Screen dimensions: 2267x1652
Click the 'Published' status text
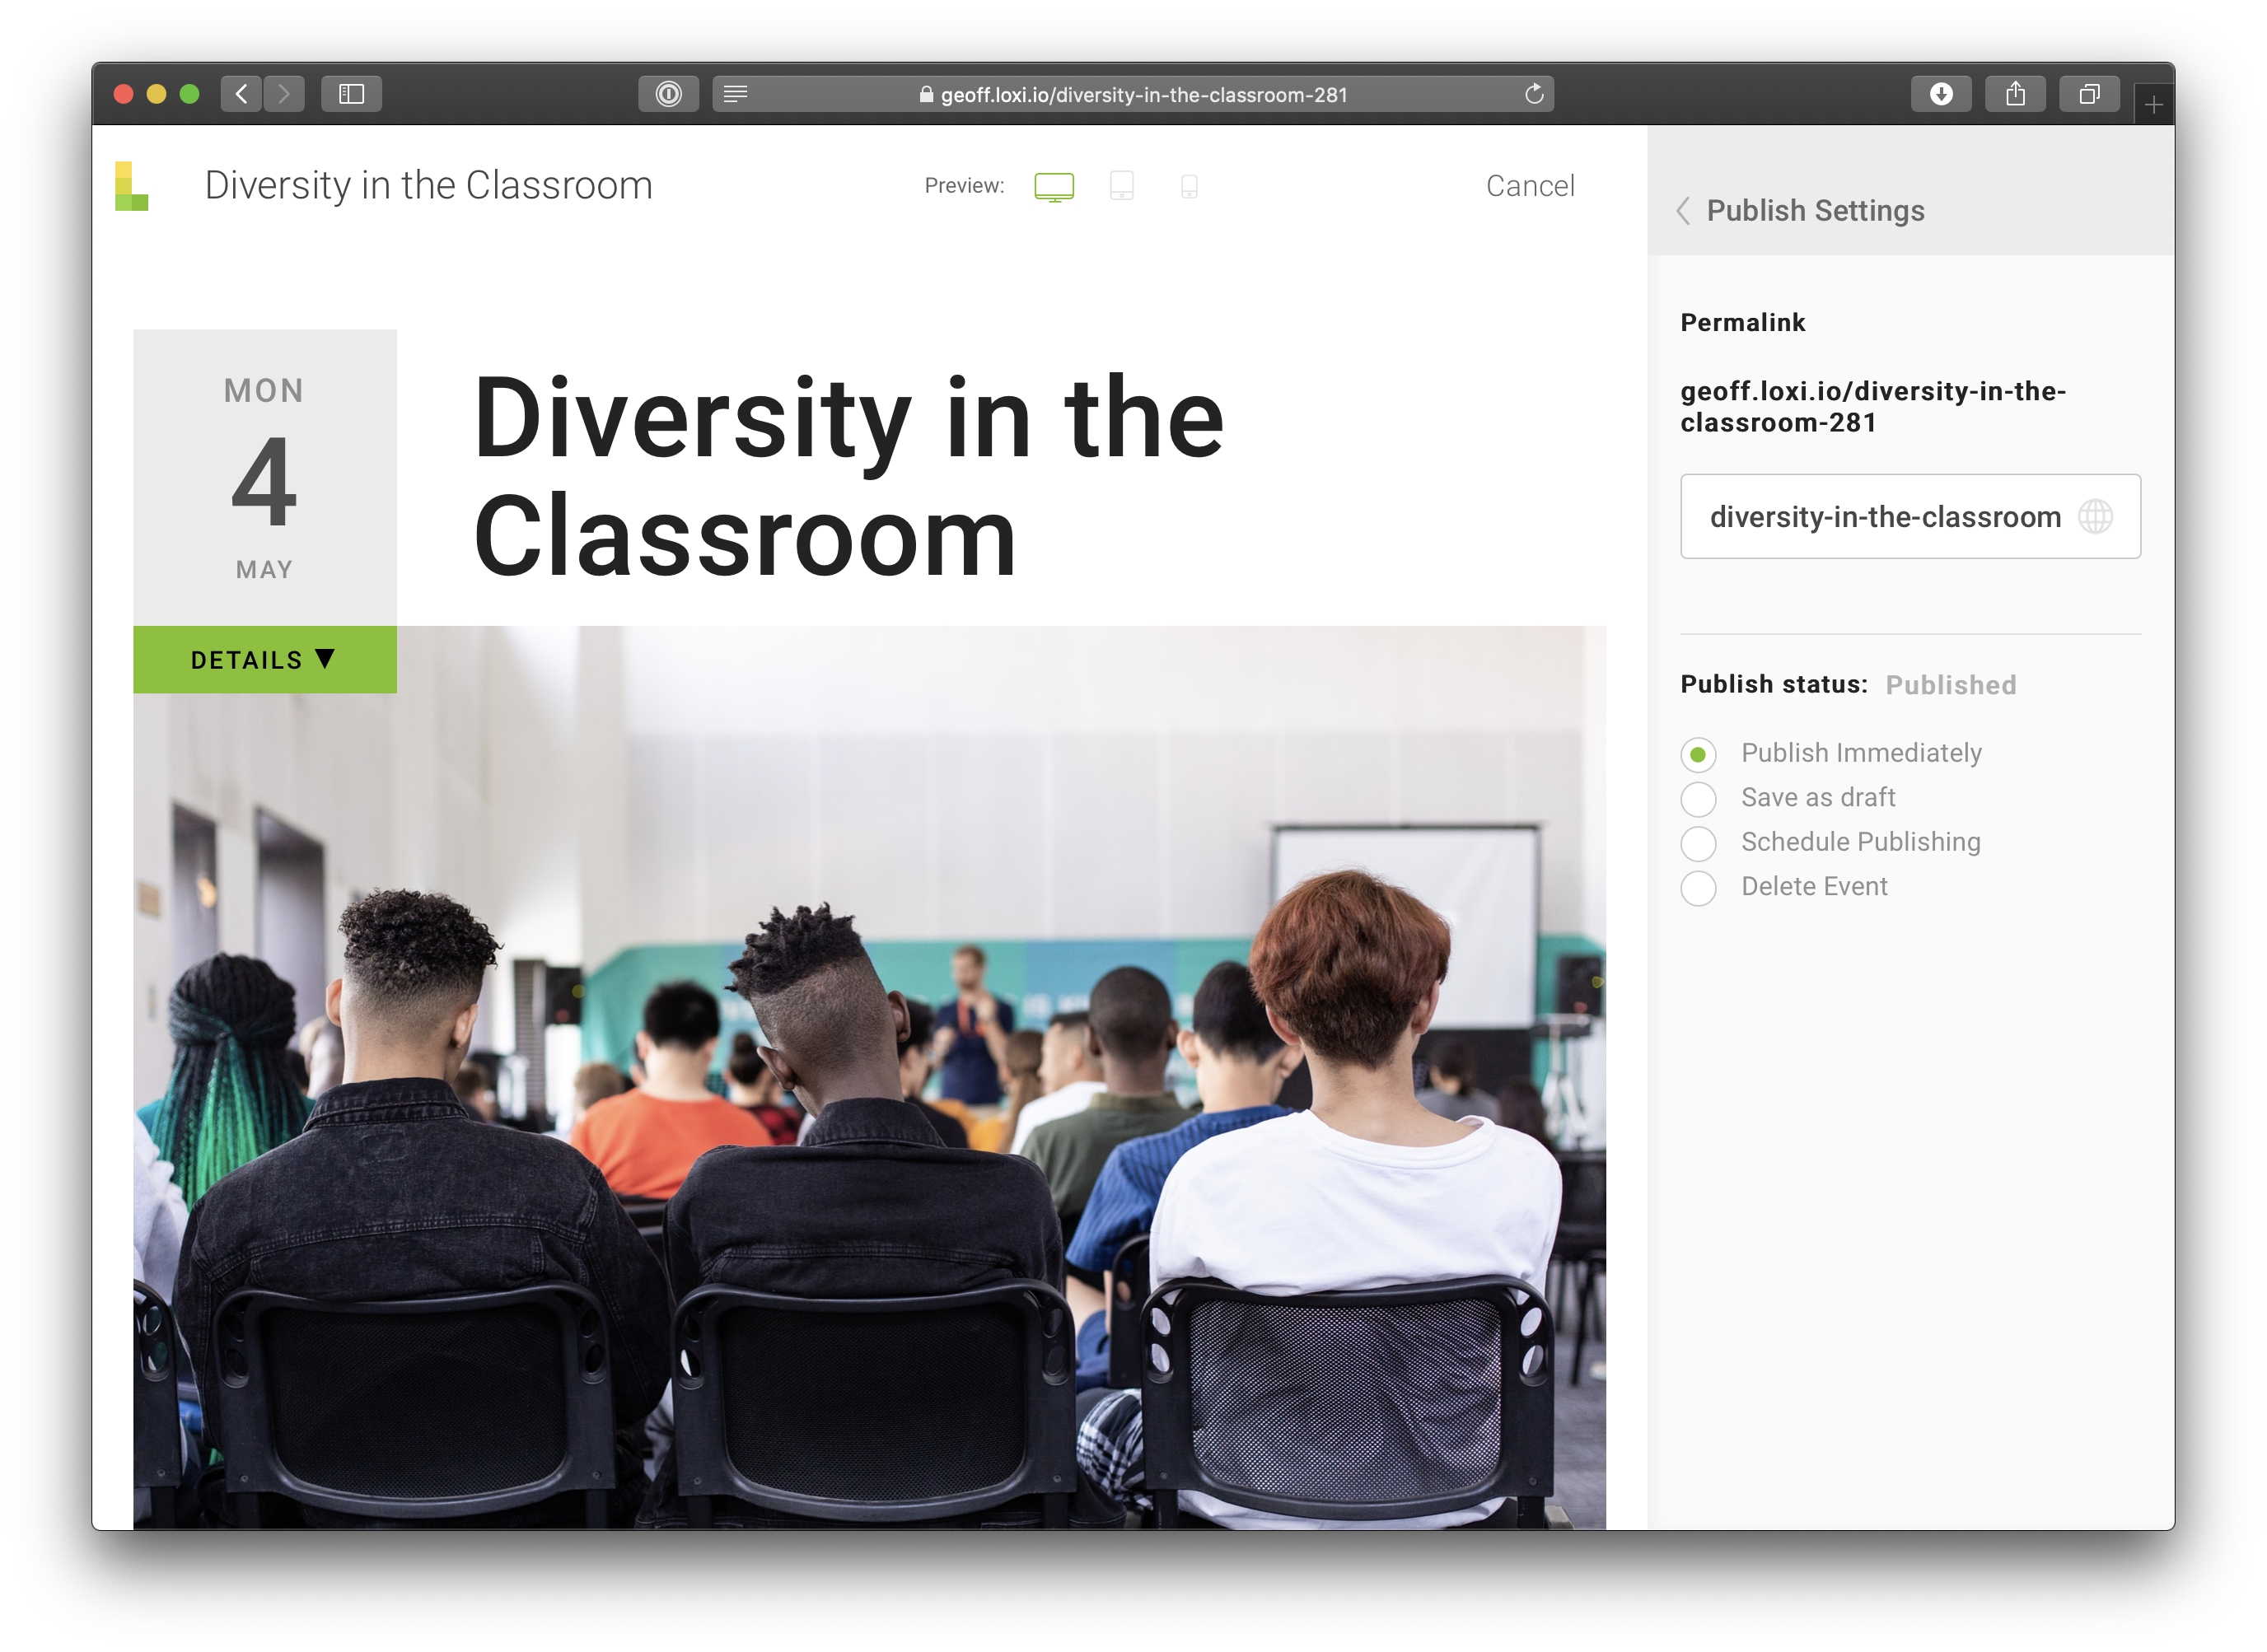point(1950,685)
